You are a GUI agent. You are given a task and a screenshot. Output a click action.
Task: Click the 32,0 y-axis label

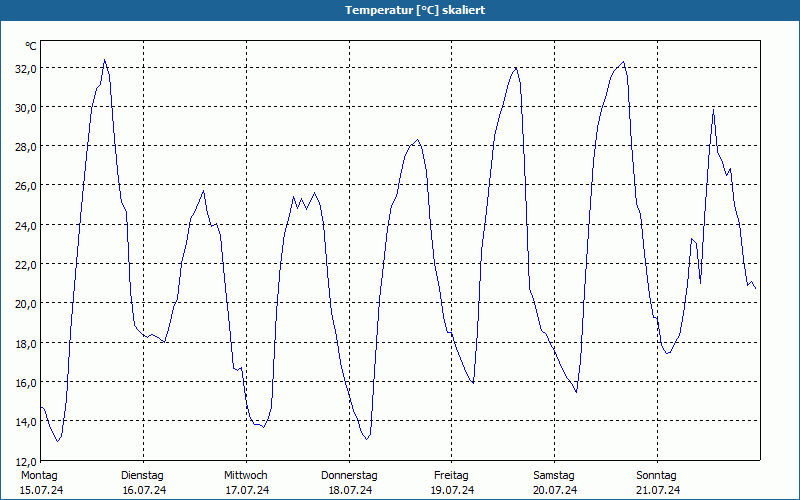[x=26, y=68]
